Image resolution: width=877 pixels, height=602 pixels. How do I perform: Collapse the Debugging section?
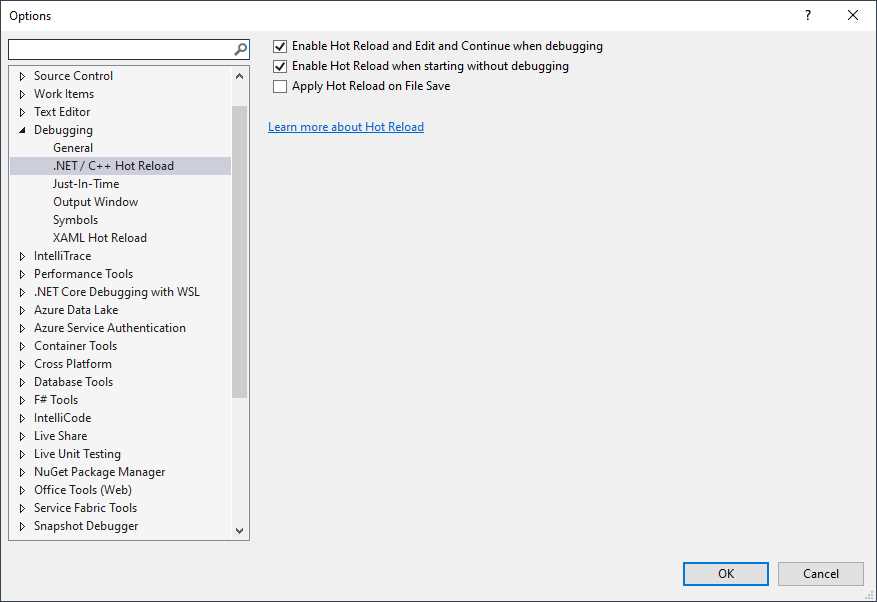(24, 129)
